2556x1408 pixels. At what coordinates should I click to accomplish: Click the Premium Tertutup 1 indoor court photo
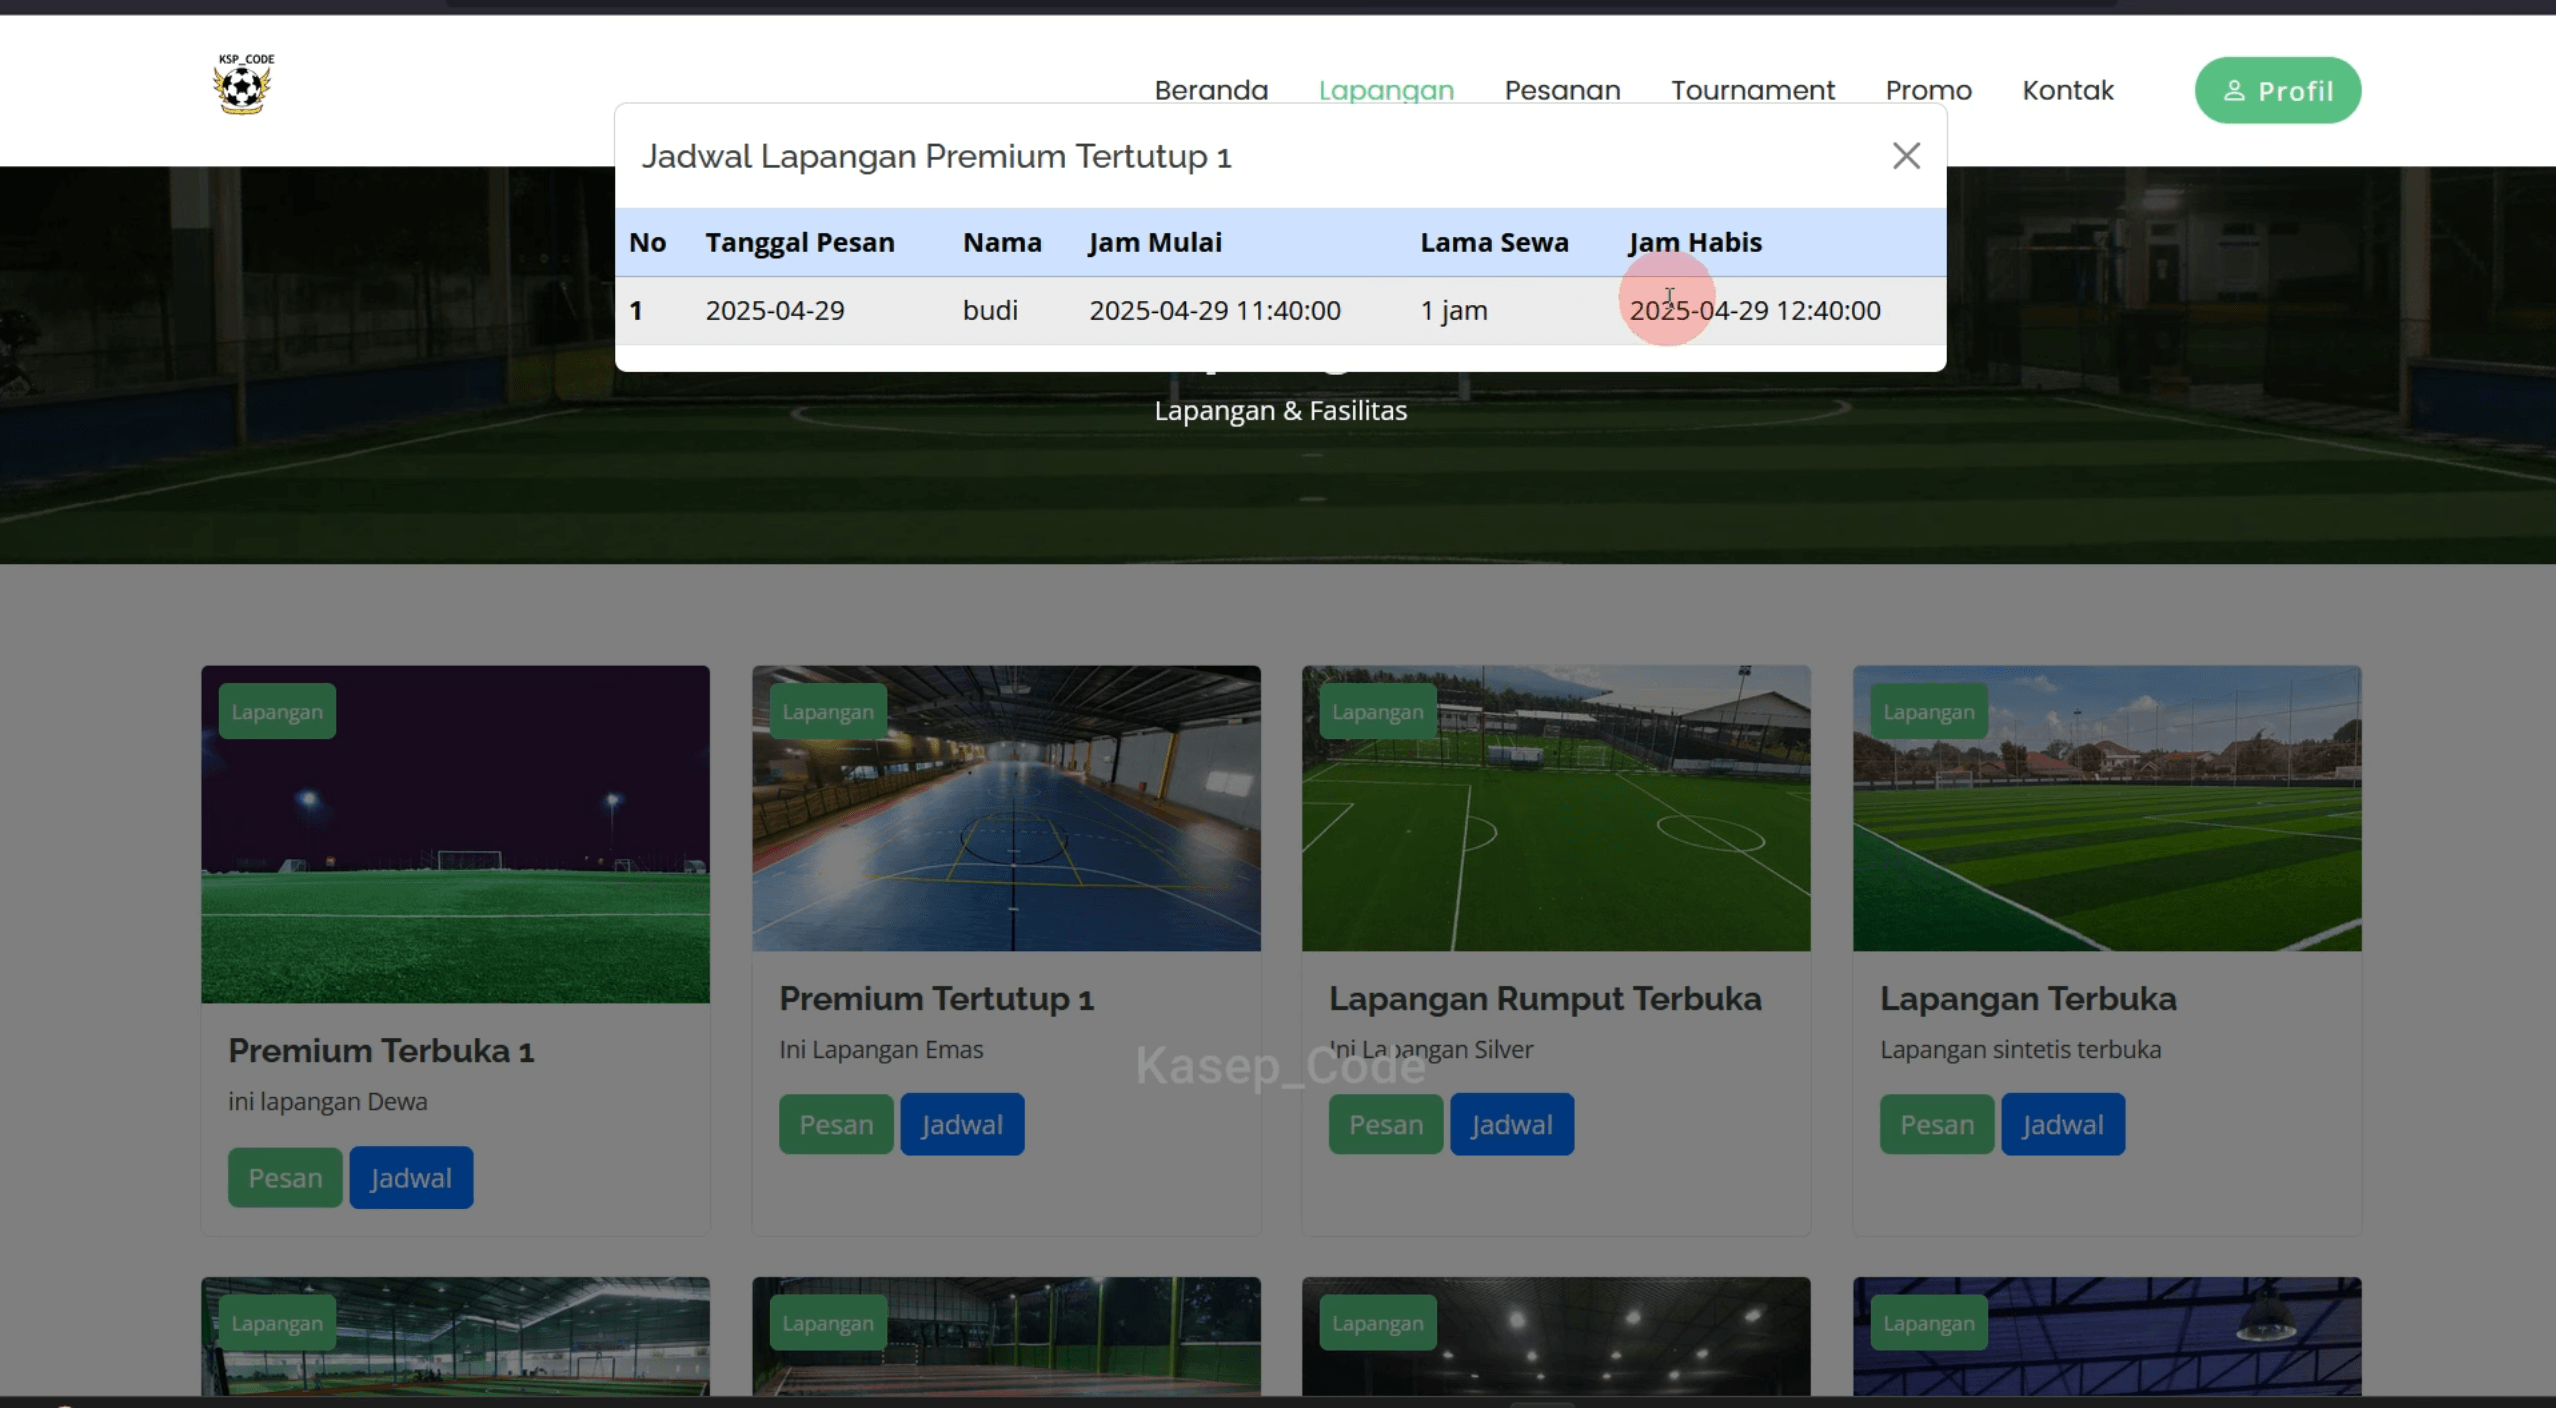coord(1006,808)
